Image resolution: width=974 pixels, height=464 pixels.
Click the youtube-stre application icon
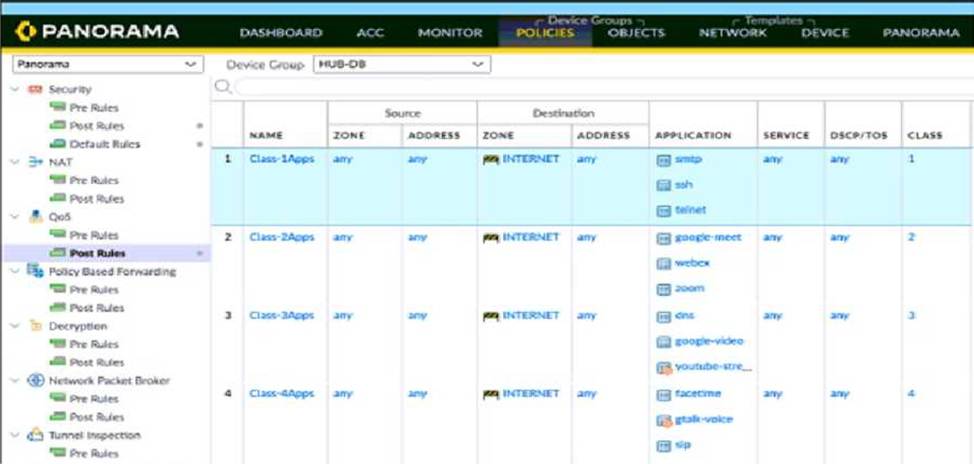664,368
